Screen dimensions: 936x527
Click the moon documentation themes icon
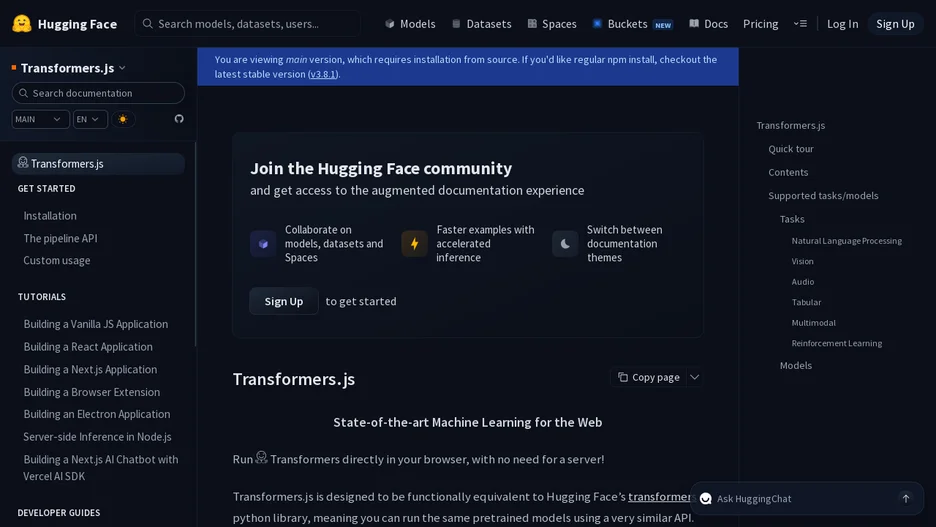(565, 244)
